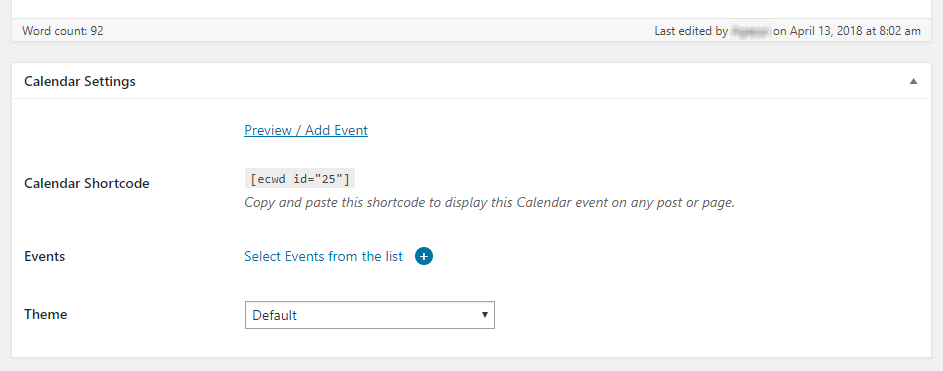Open the Preview / Add Event link
The image size is (943, 371).
pyautogui.click(x=306, y=130)
